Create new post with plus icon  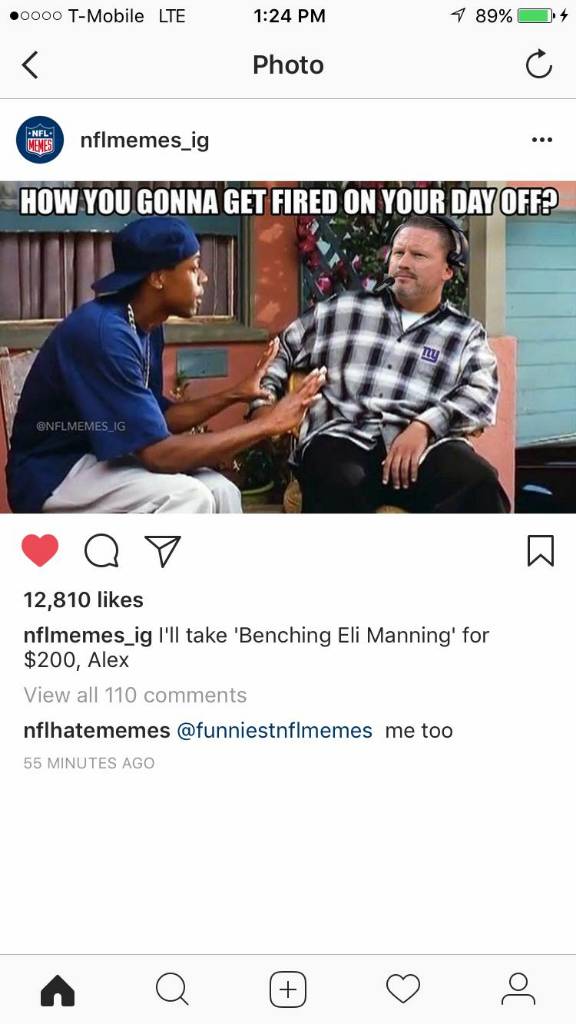288,990
